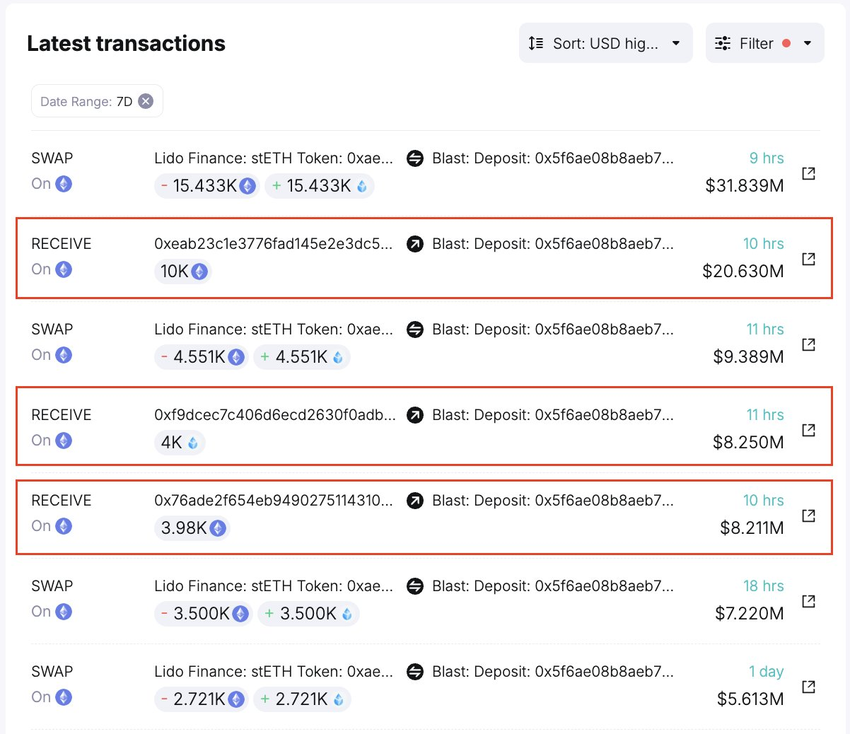Viewport: 850px width, 734px height.
Task: Click the minus 15.433K ETH amount chip
Action: click(207, 186)
